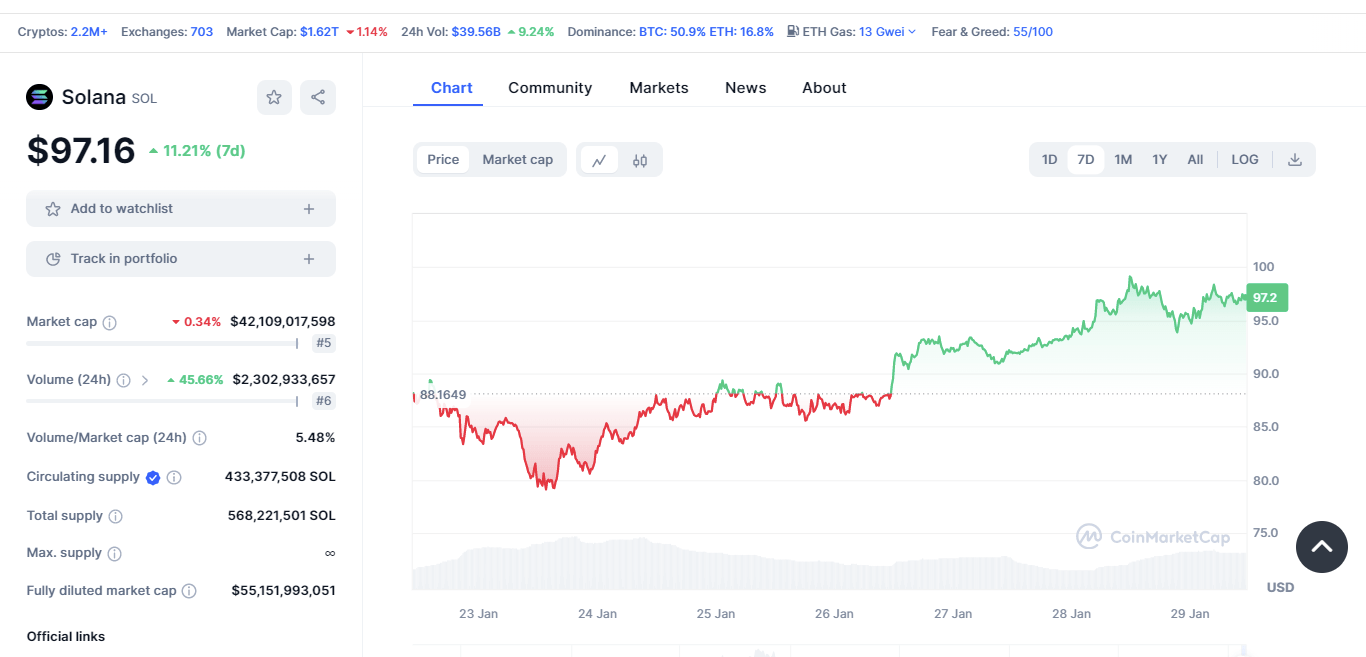Set chart range to All

(1195, 160)
